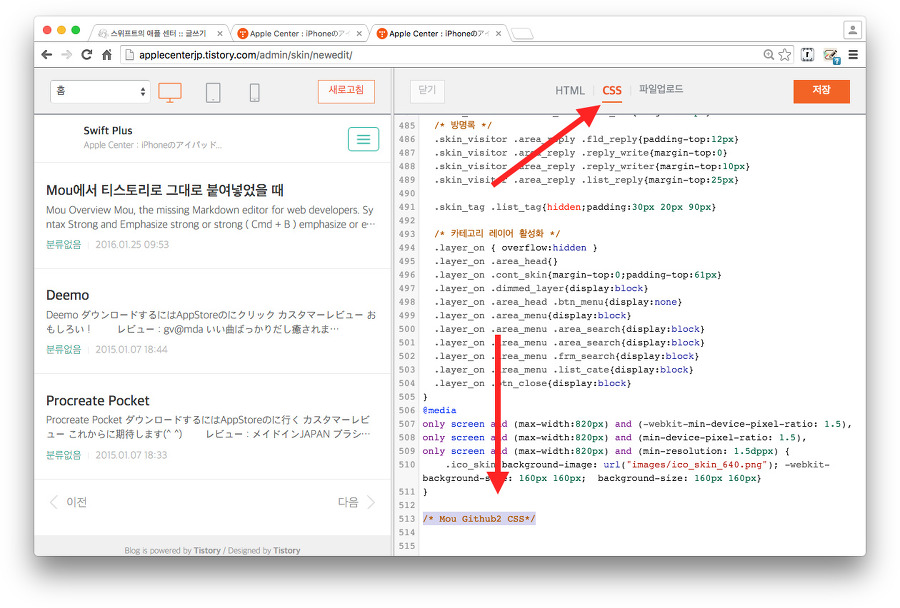Click empty editor line 515

tap(642, 545)
